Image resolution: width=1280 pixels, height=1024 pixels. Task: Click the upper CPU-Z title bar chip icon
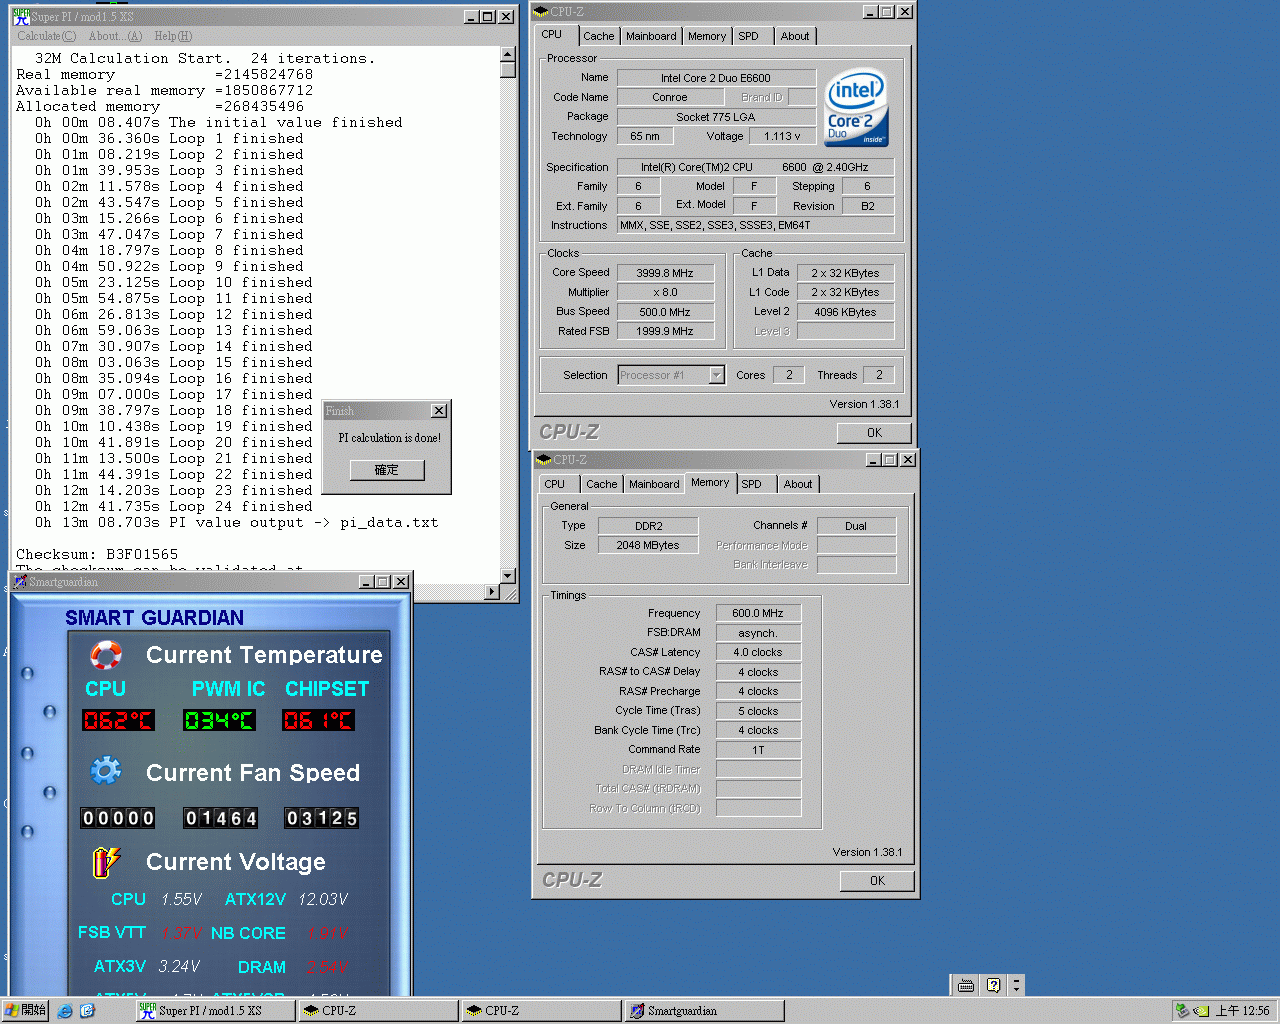click(541, 12)
